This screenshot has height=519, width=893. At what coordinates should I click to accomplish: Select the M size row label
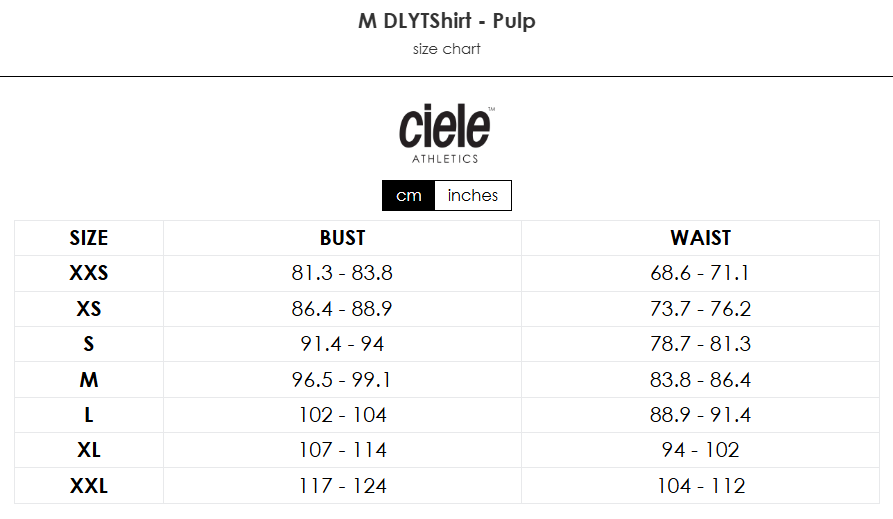89,379
